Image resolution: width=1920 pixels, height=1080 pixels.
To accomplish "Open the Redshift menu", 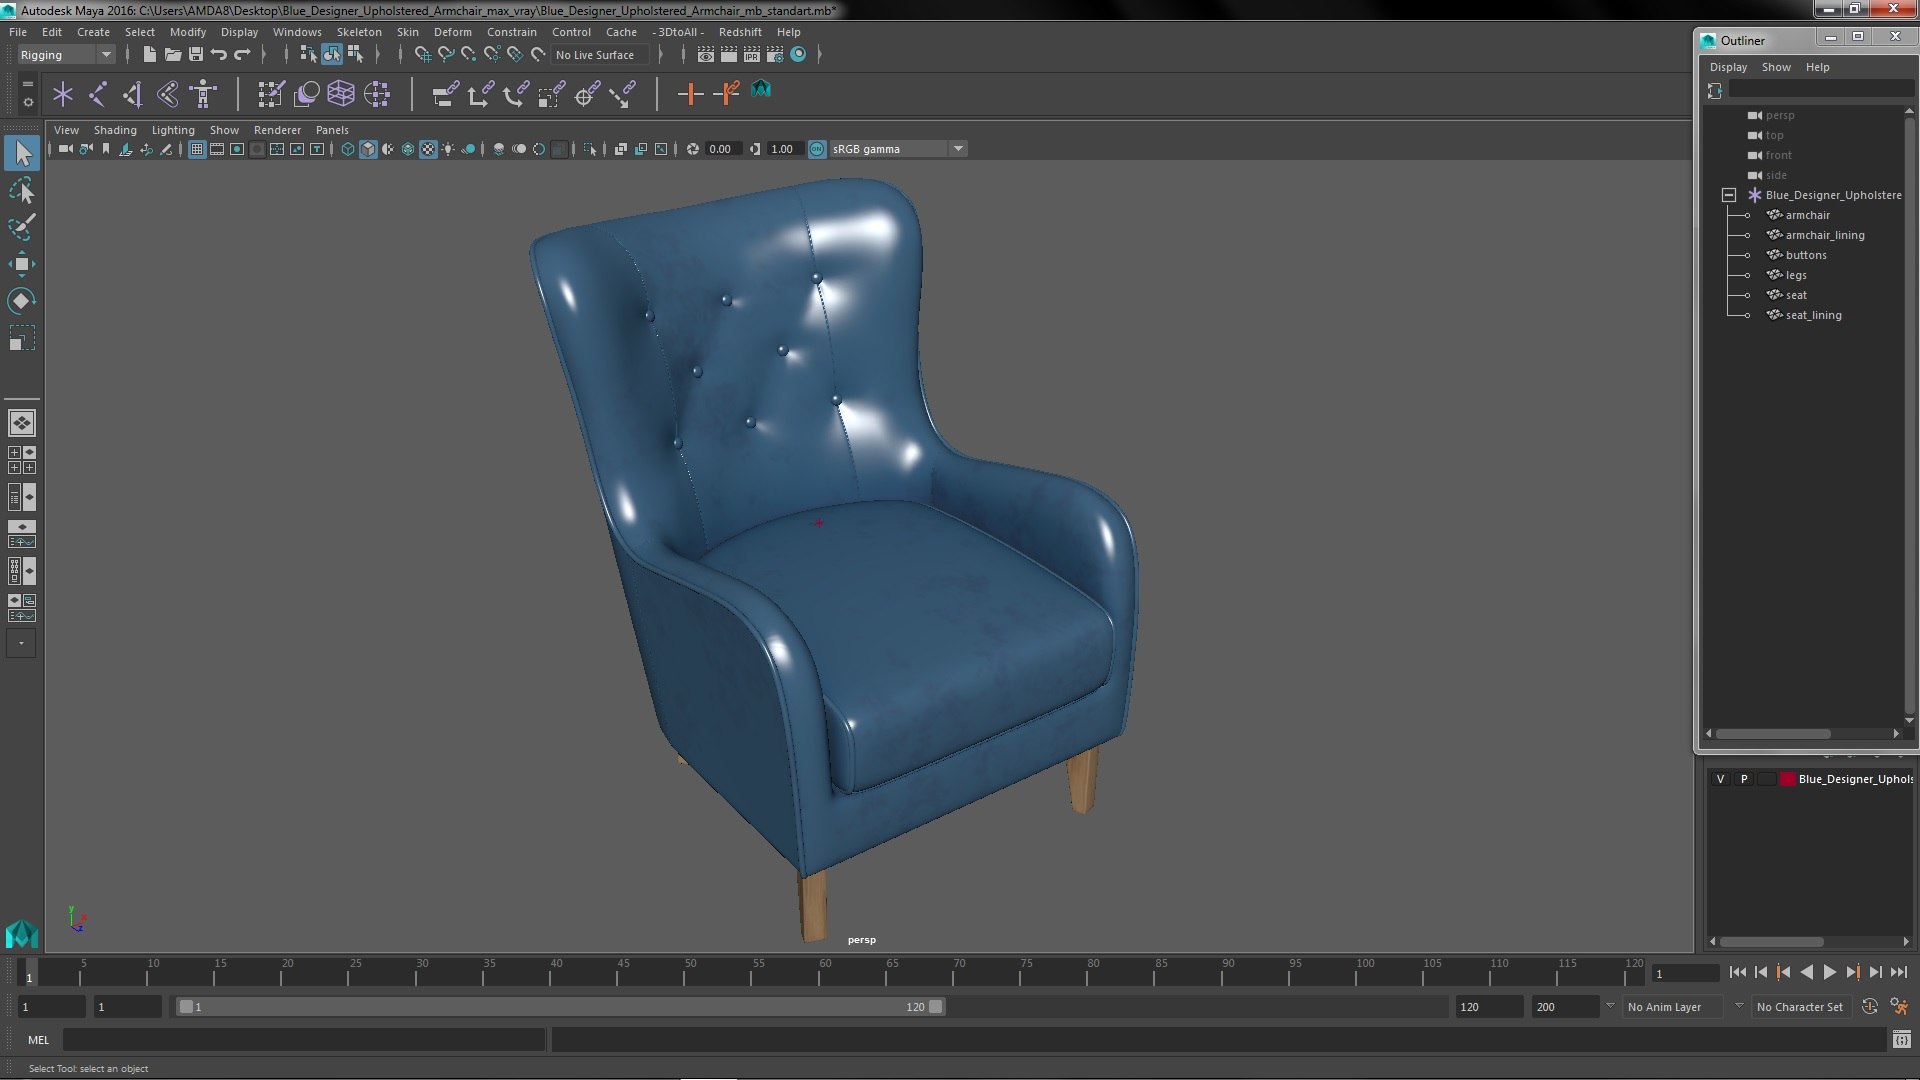I will click(740, 32).
